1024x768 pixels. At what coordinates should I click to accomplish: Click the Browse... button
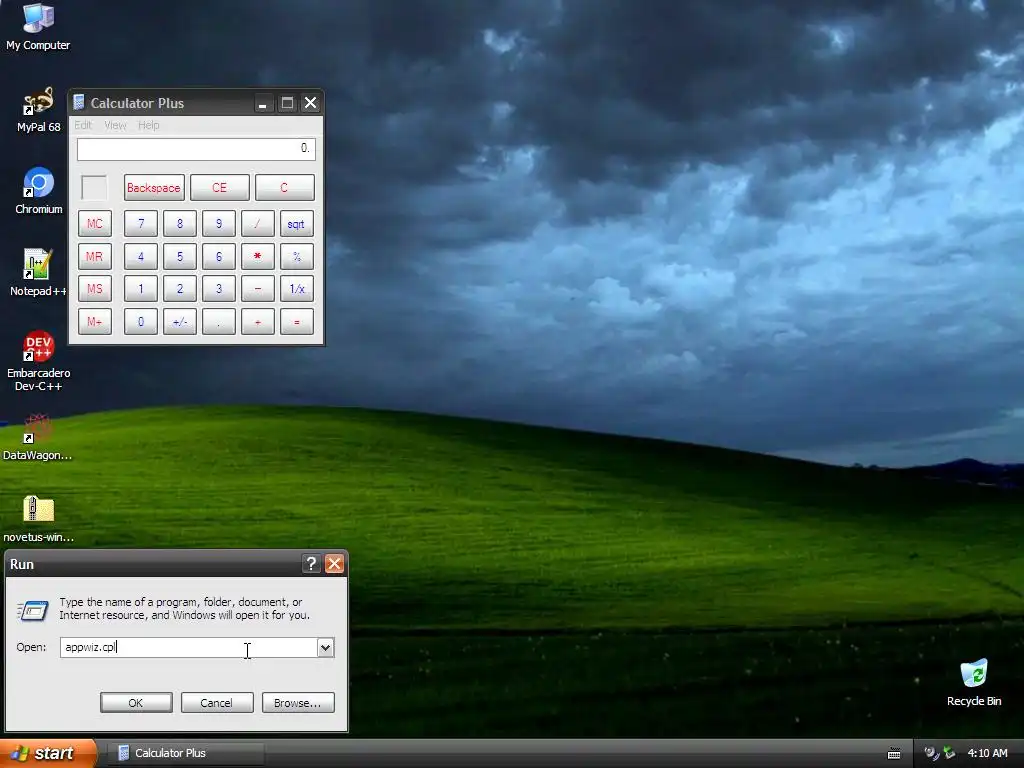tap(298, 703)
